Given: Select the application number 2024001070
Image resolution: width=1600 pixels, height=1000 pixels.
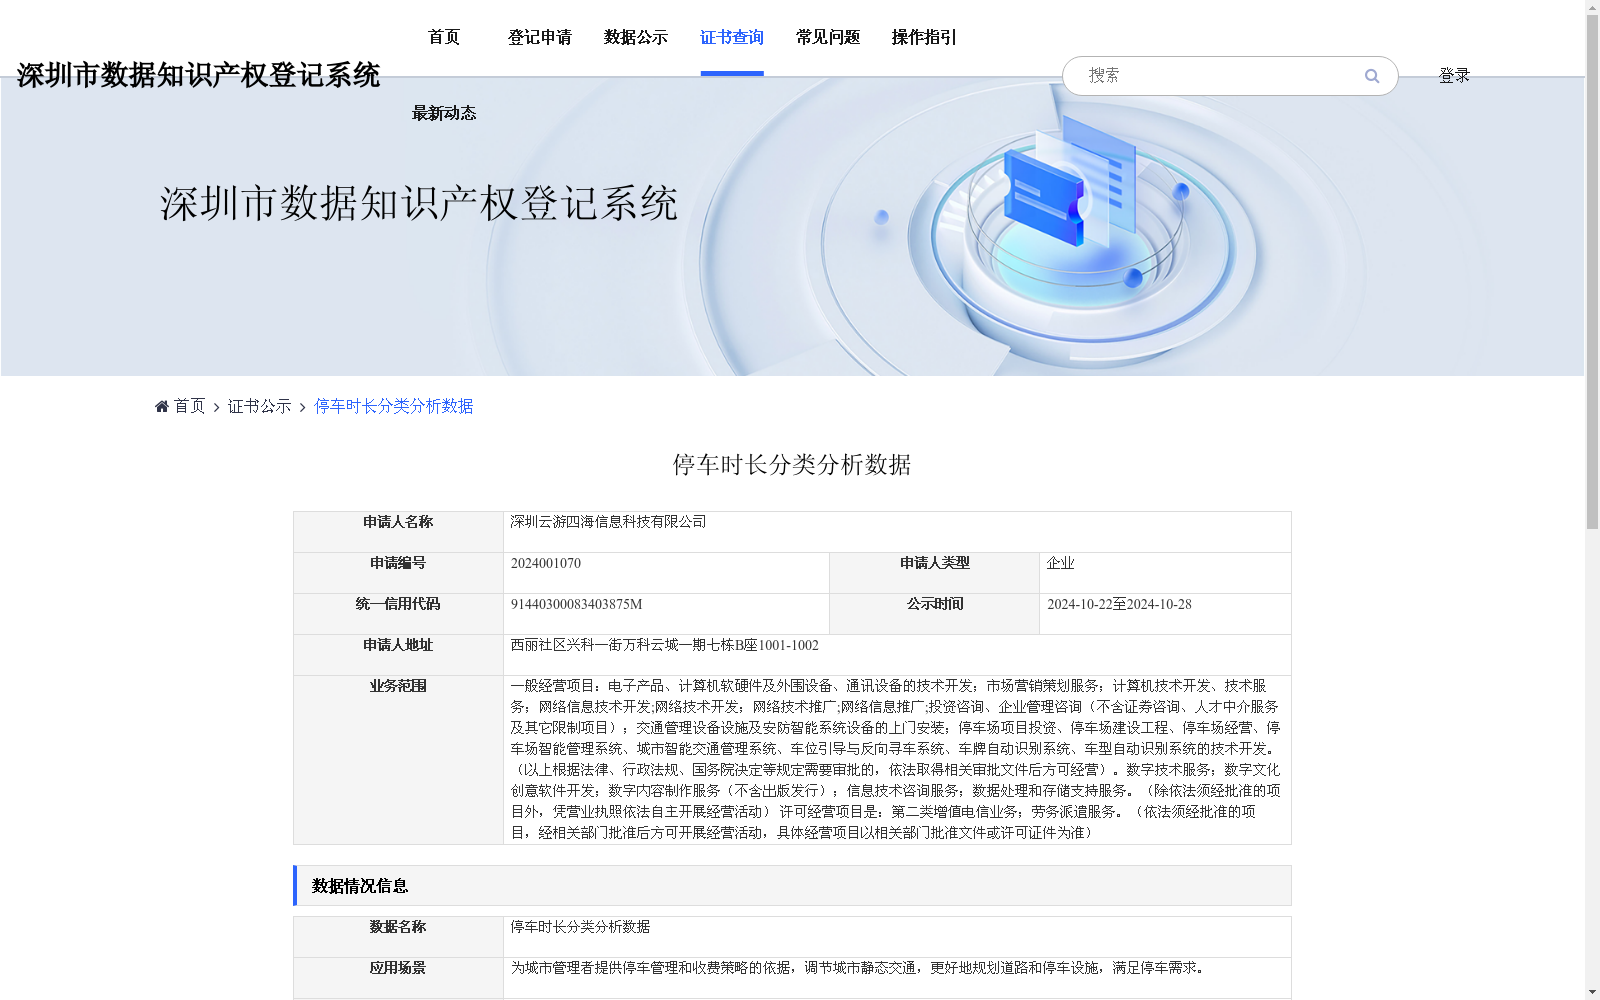Looking at the screenshot, I should (x=546, y=563).
